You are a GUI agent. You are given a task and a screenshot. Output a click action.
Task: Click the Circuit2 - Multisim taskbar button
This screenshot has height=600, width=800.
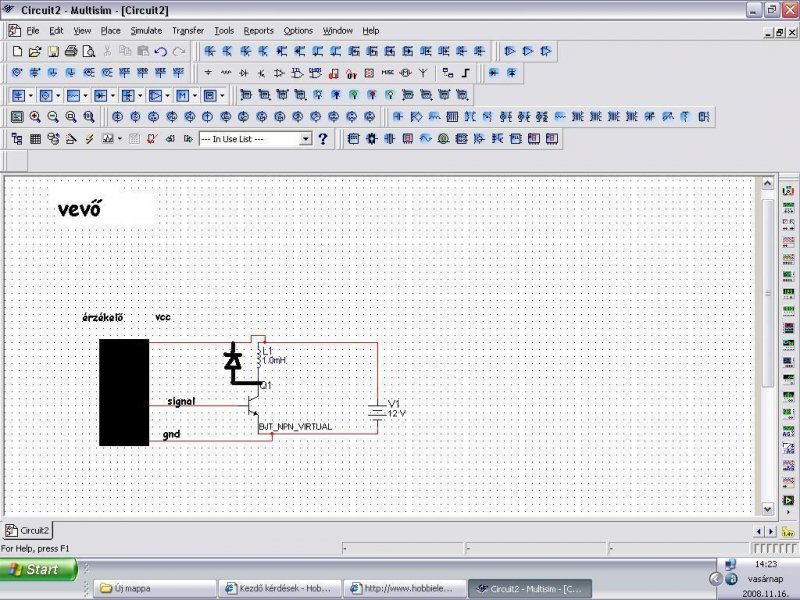coord(530,588)
